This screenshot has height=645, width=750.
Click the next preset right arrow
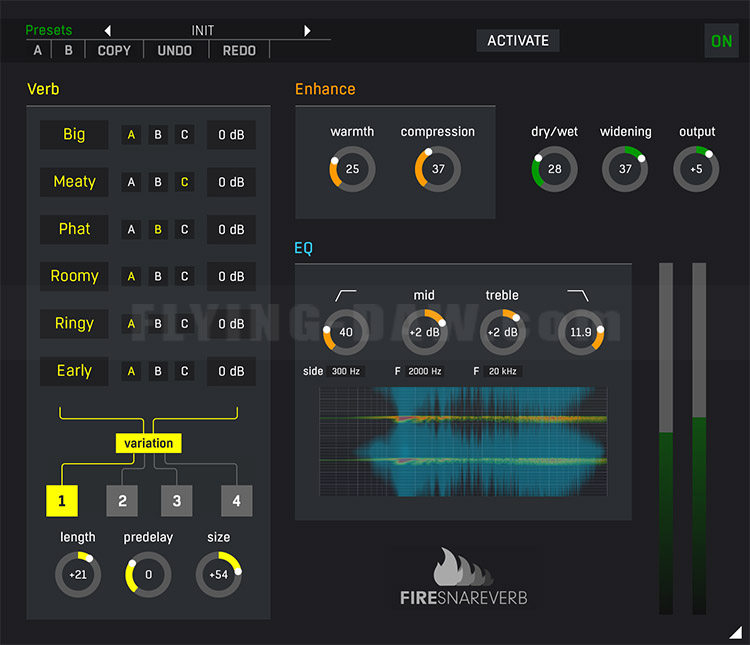click(307, 31)
